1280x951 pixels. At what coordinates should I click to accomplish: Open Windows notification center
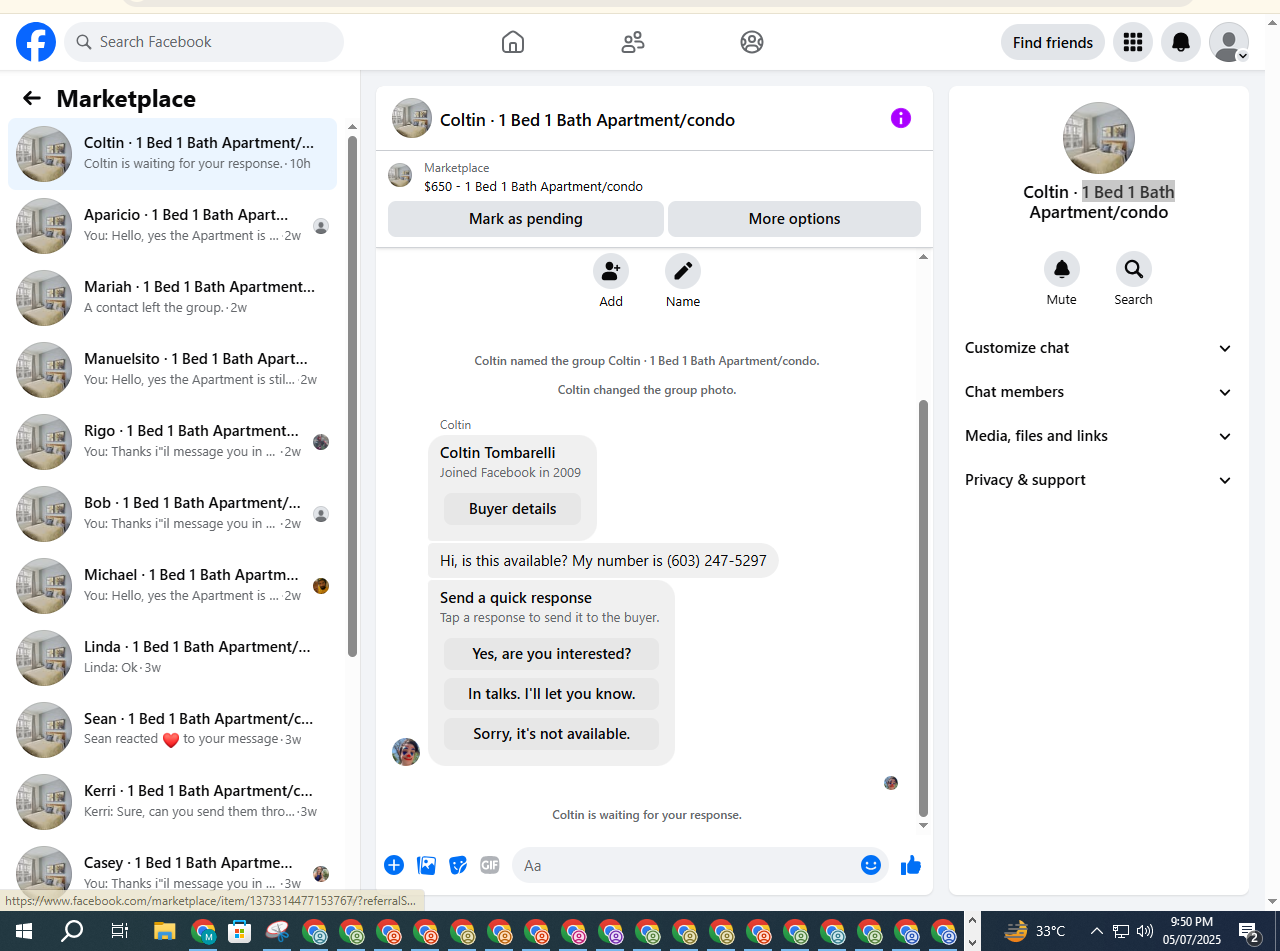point(1250,932)
